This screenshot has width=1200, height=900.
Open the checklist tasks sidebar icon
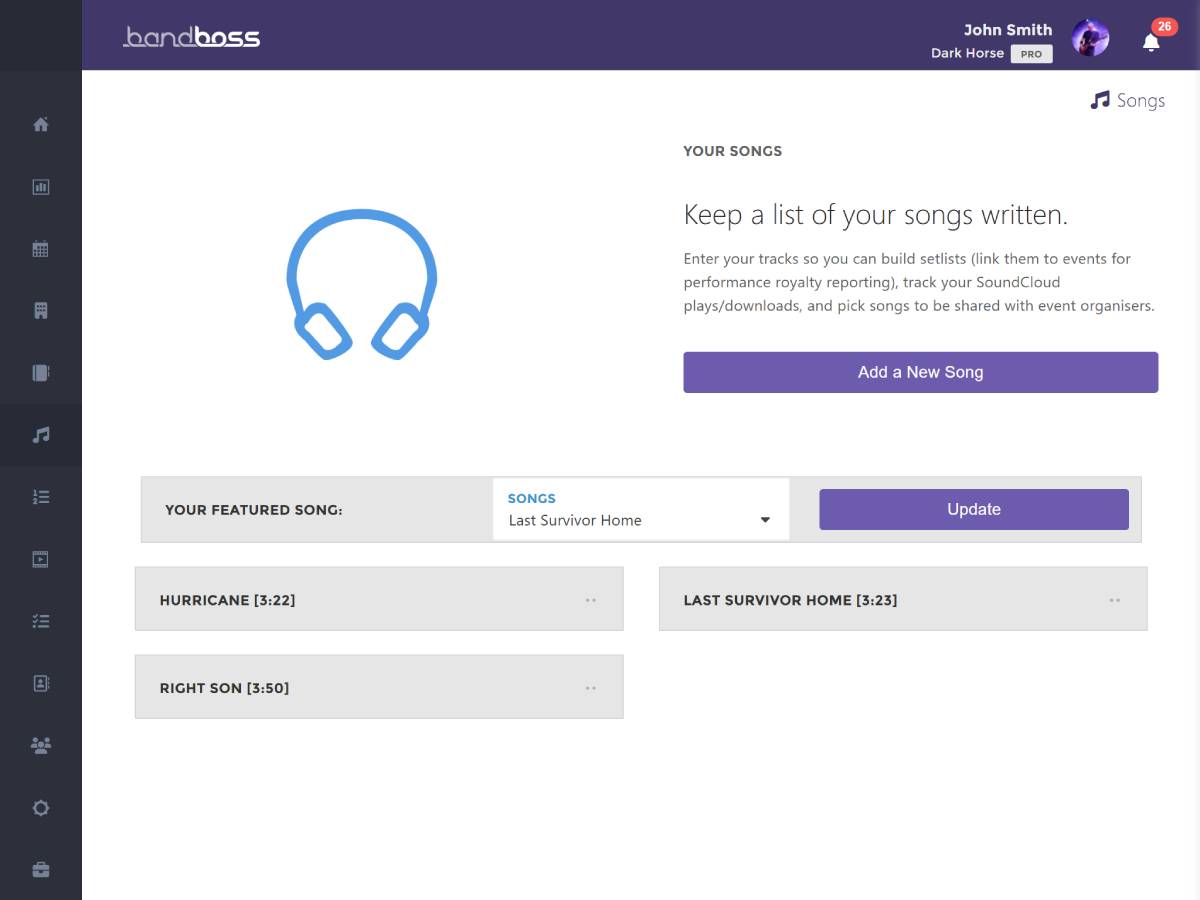[41, 621]
